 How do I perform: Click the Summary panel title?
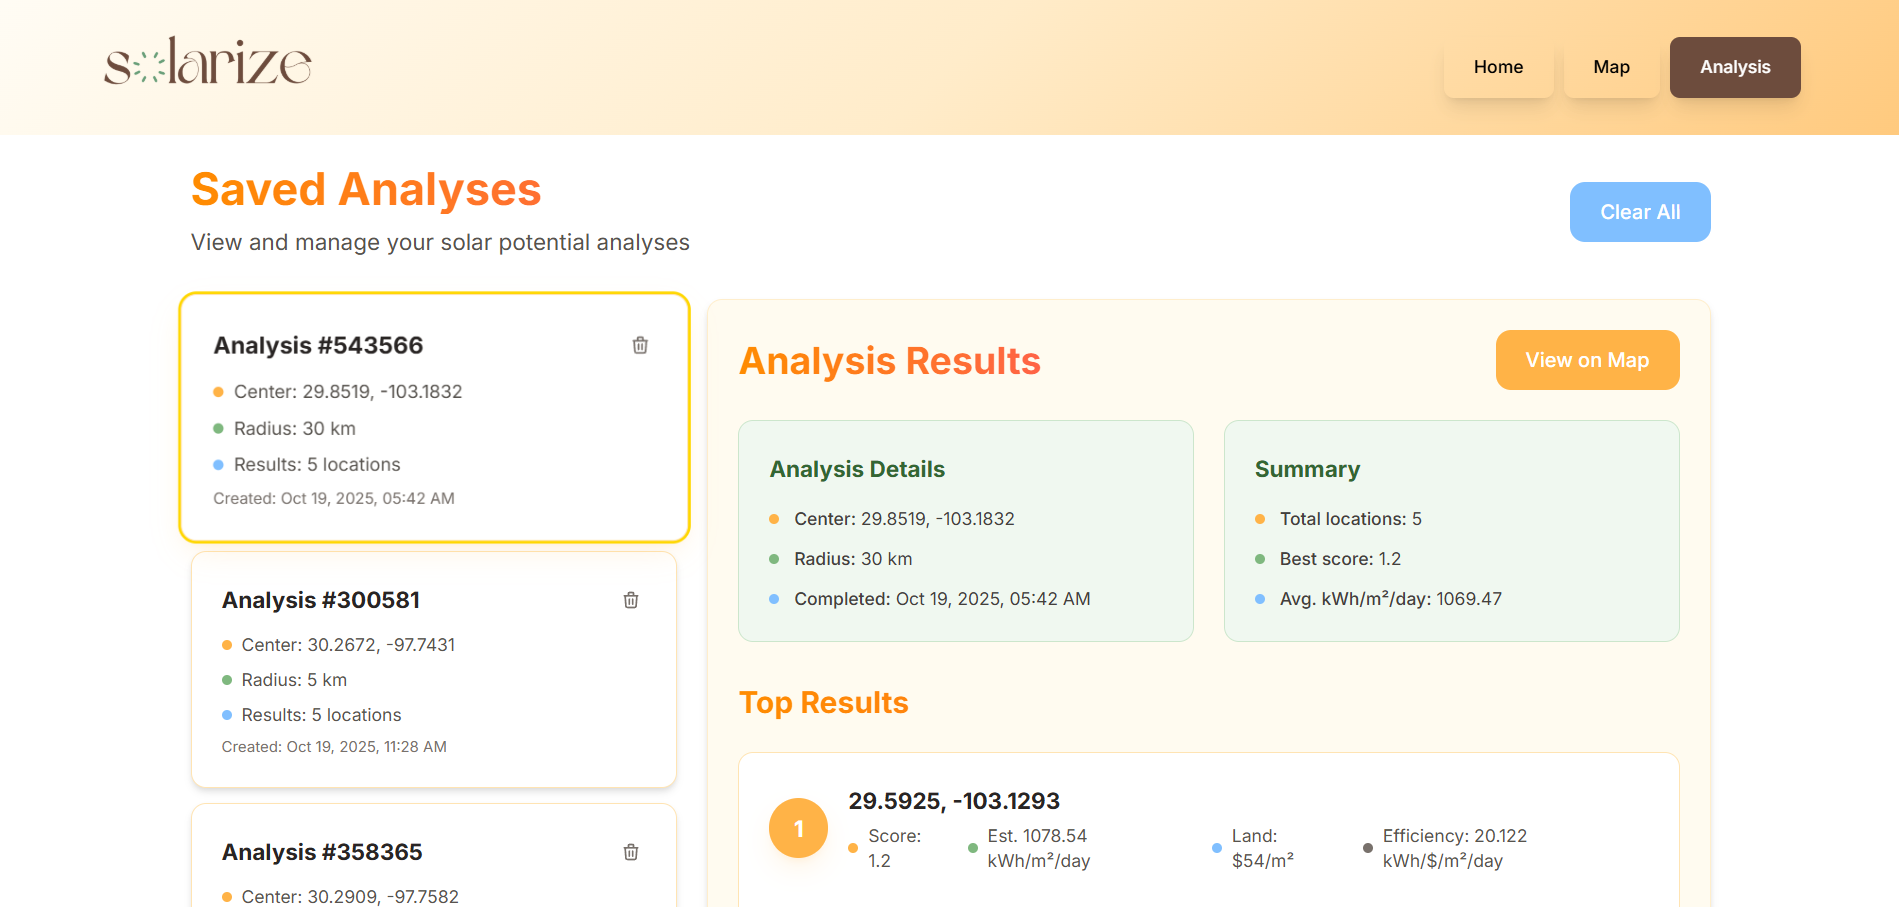1307,469
